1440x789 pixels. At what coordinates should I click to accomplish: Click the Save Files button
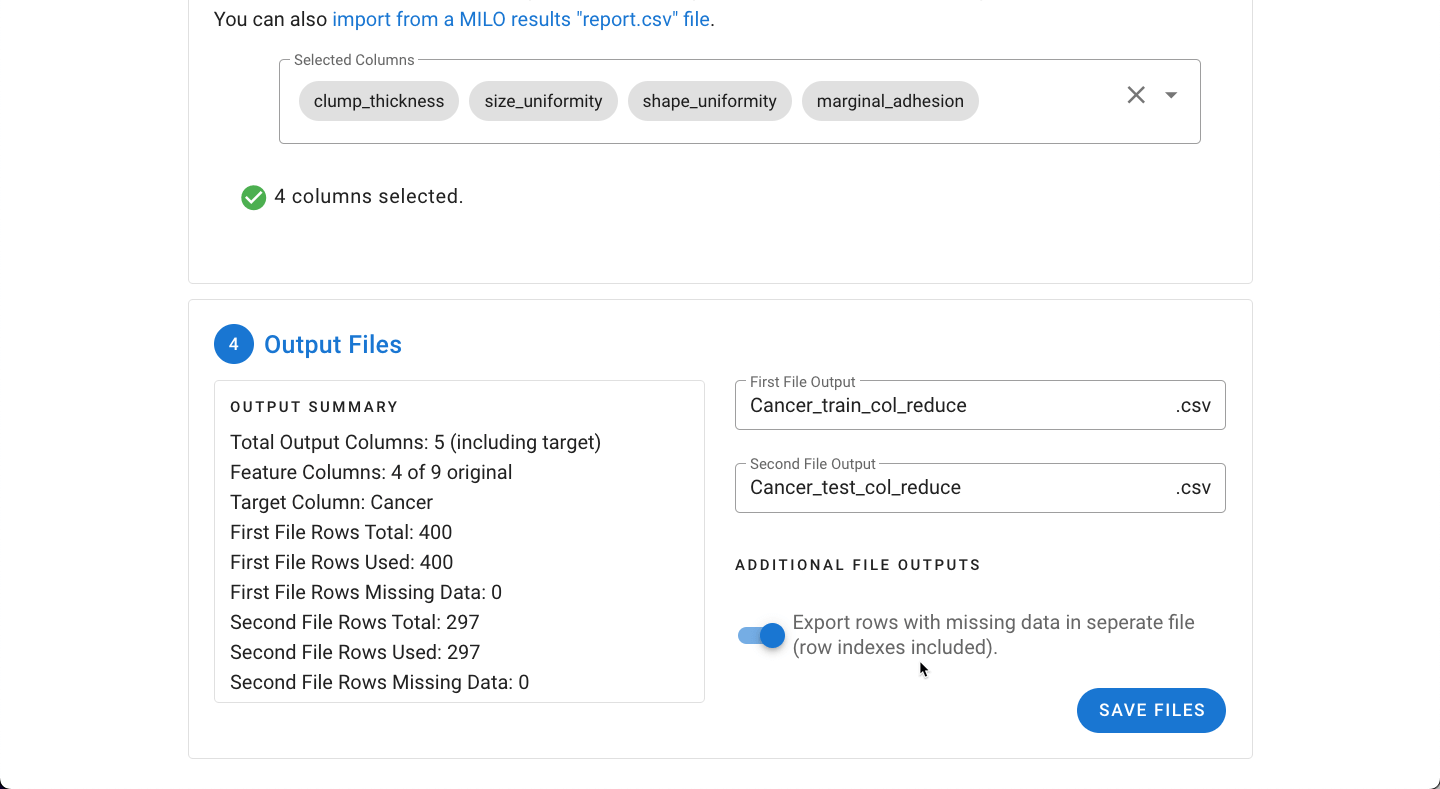pos(1151,710)
